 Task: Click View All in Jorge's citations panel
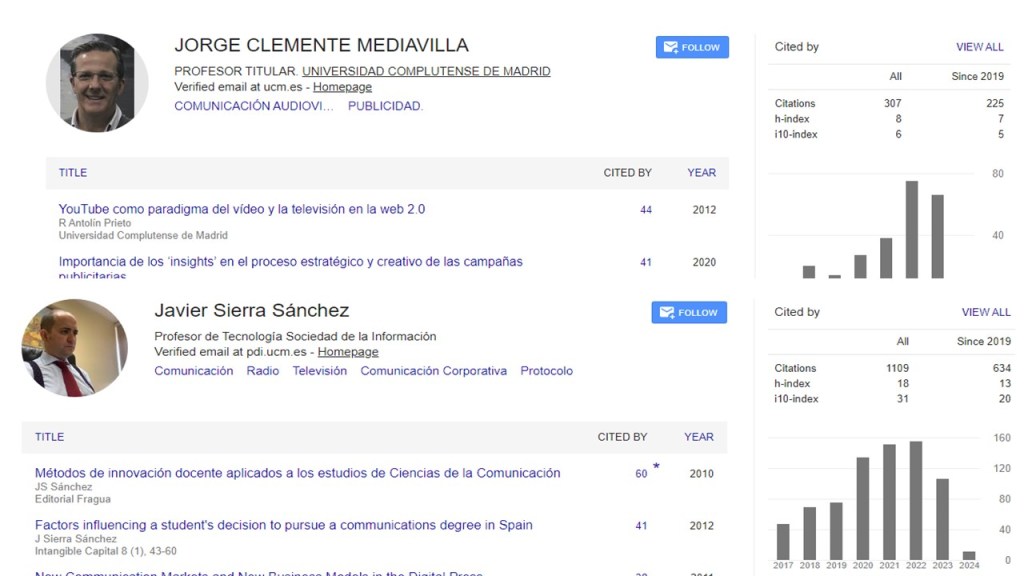click(x=979, y=47)
